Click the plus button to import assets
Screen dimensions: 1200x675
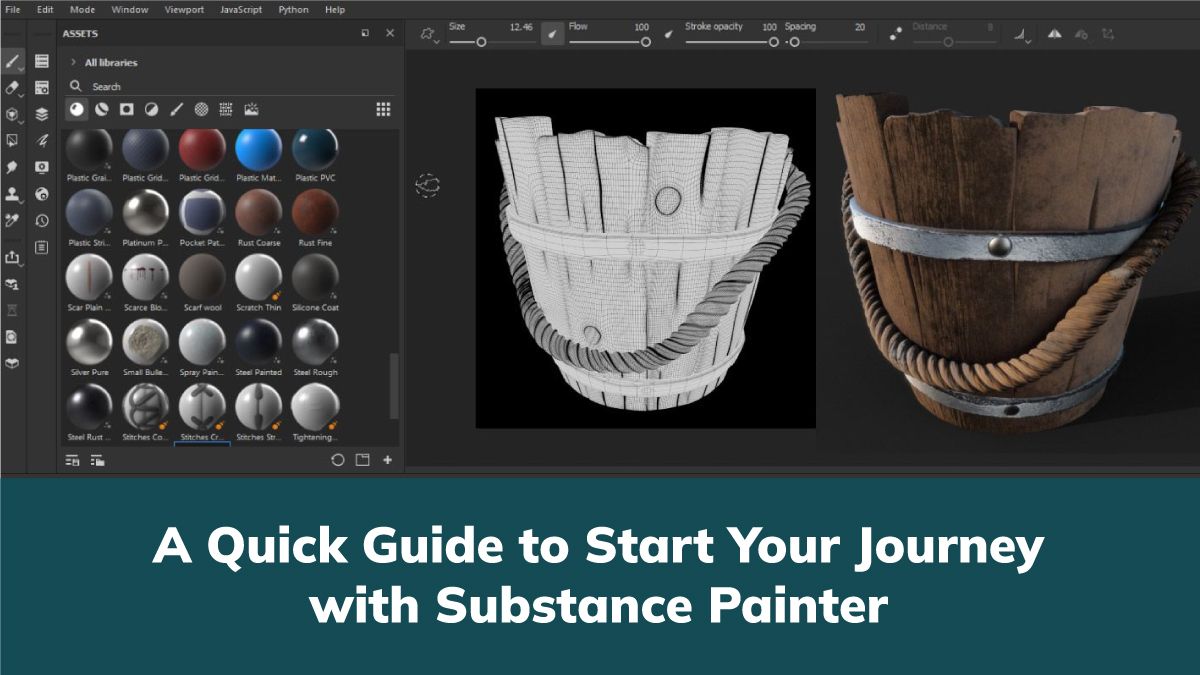click(387, 460)
